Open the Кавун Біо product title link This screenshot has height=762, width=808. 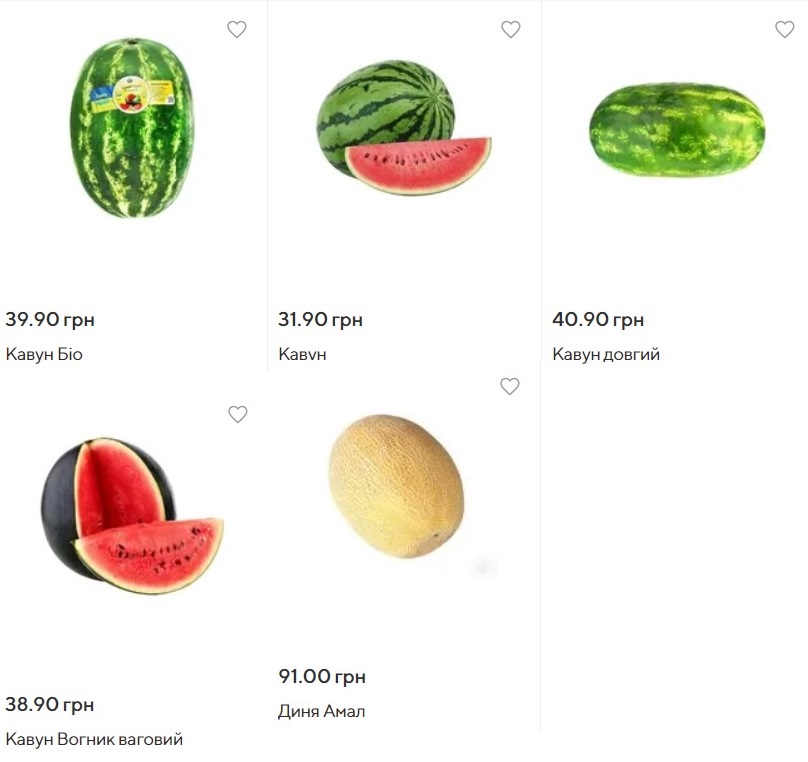point(44,354)
